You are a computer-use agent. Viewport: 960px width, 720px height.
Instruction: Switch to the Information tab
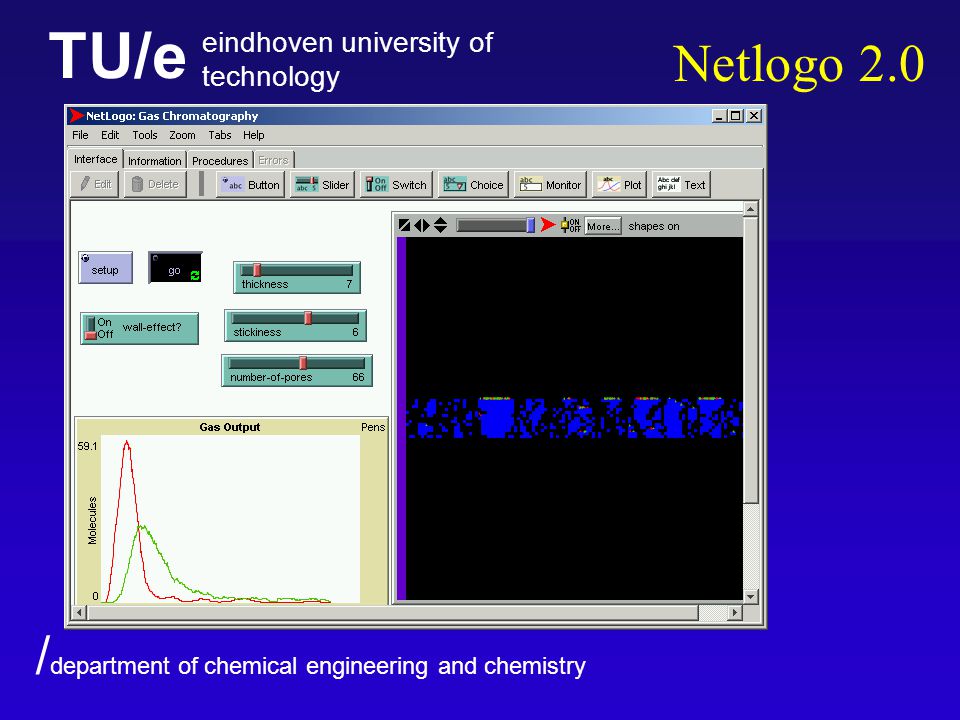(155, 160)
